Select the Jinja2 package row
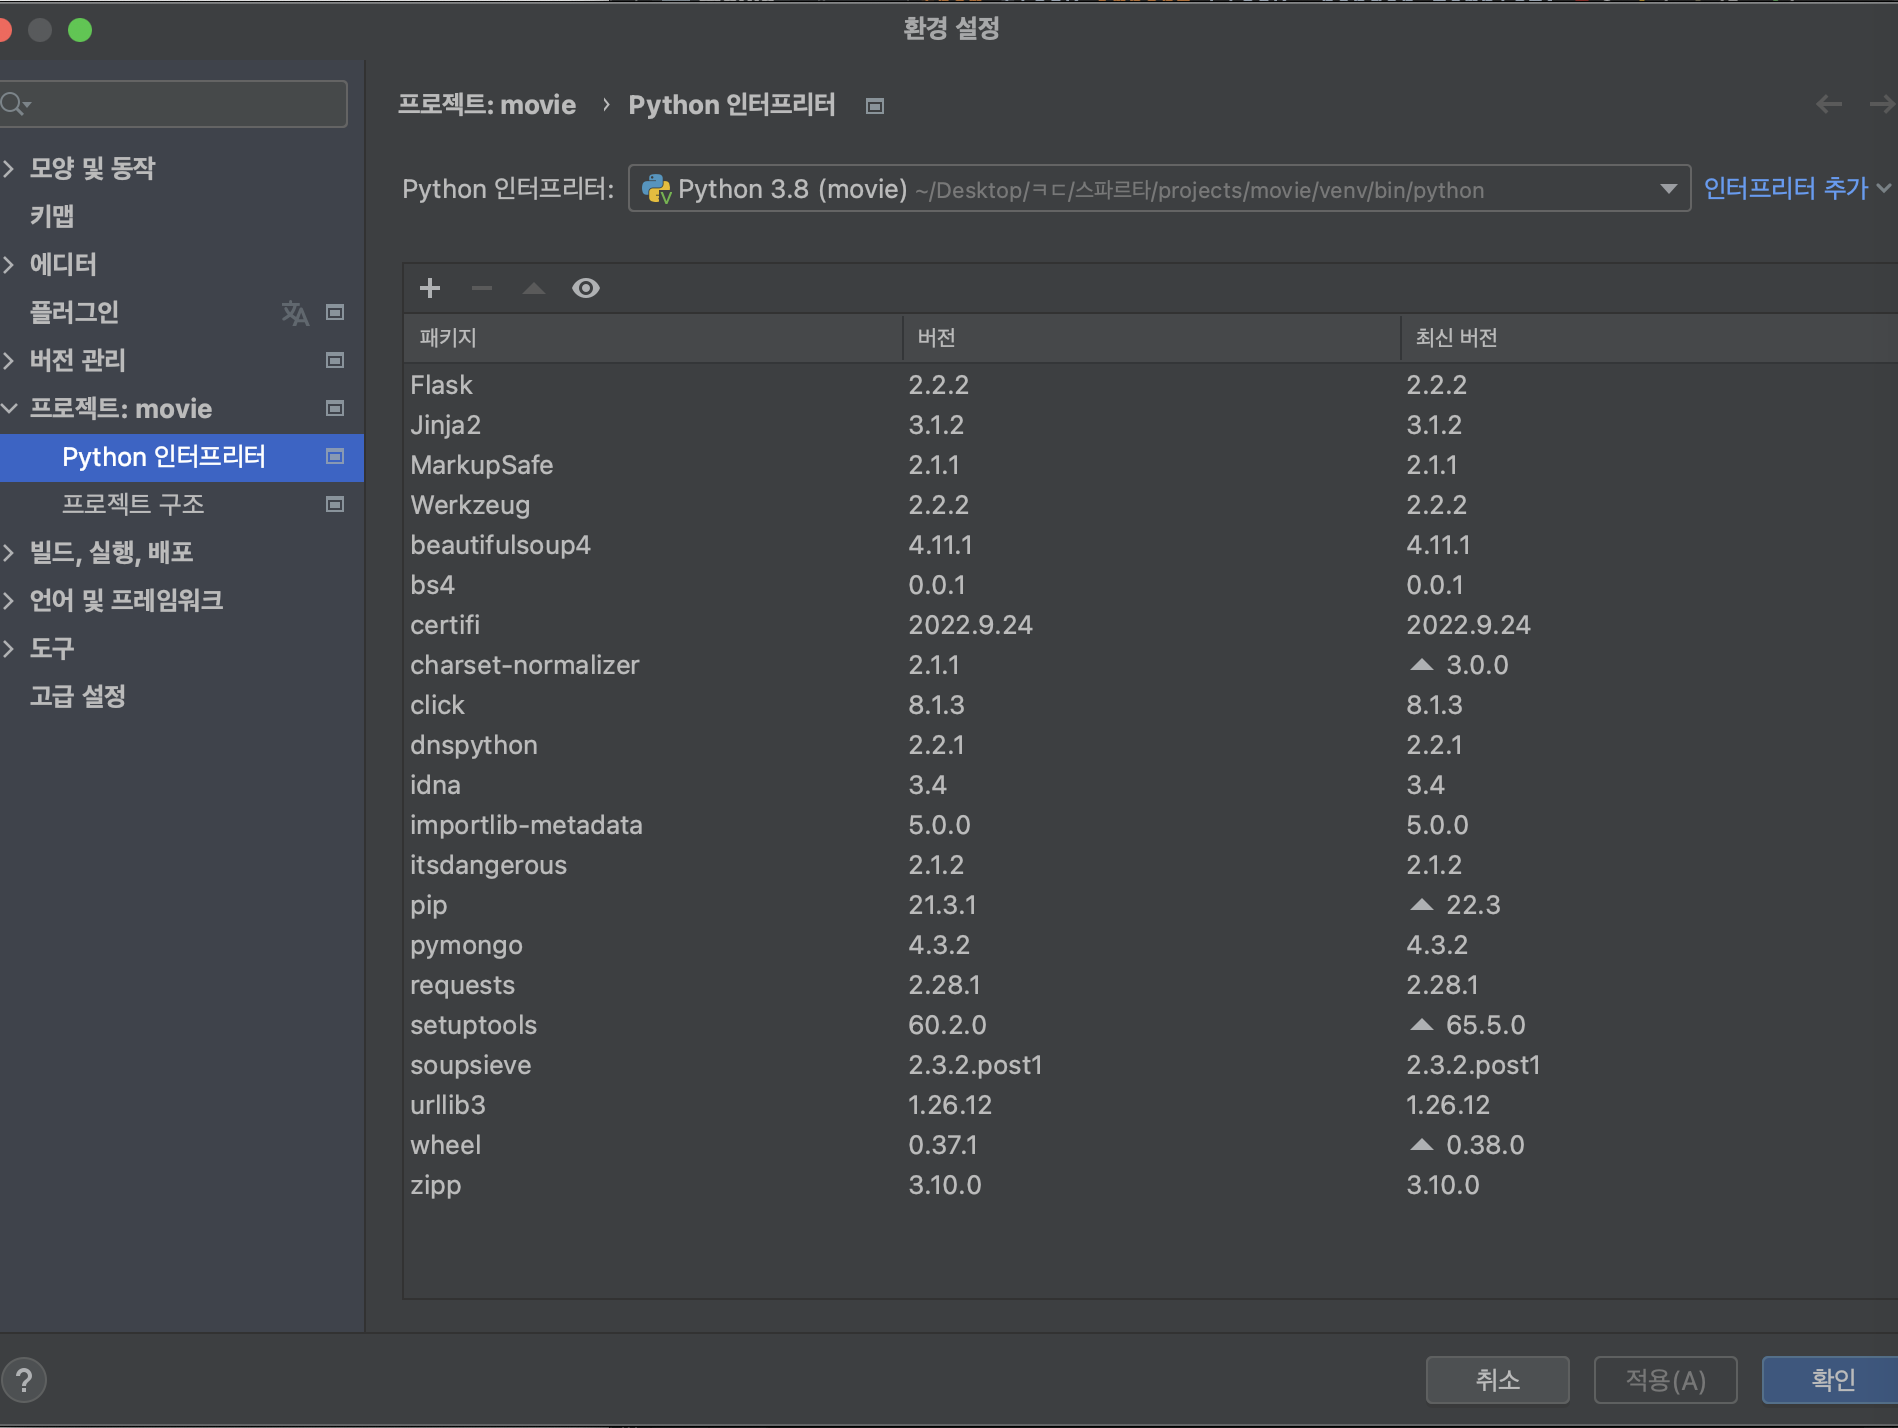Viewport: 1898px width, 1428px height. pyautogui.click(x=1150, y=425)
